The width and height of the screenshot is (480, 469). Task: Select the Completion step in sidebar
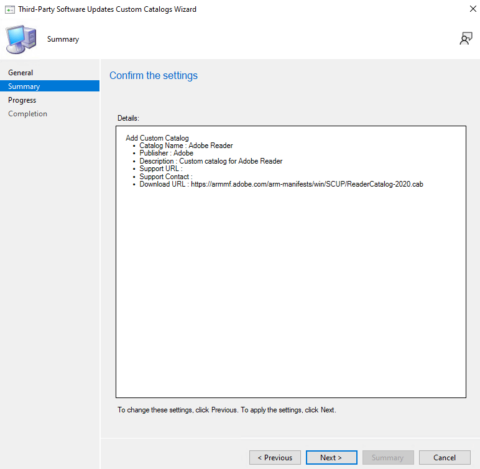click(x=28, y=114)
